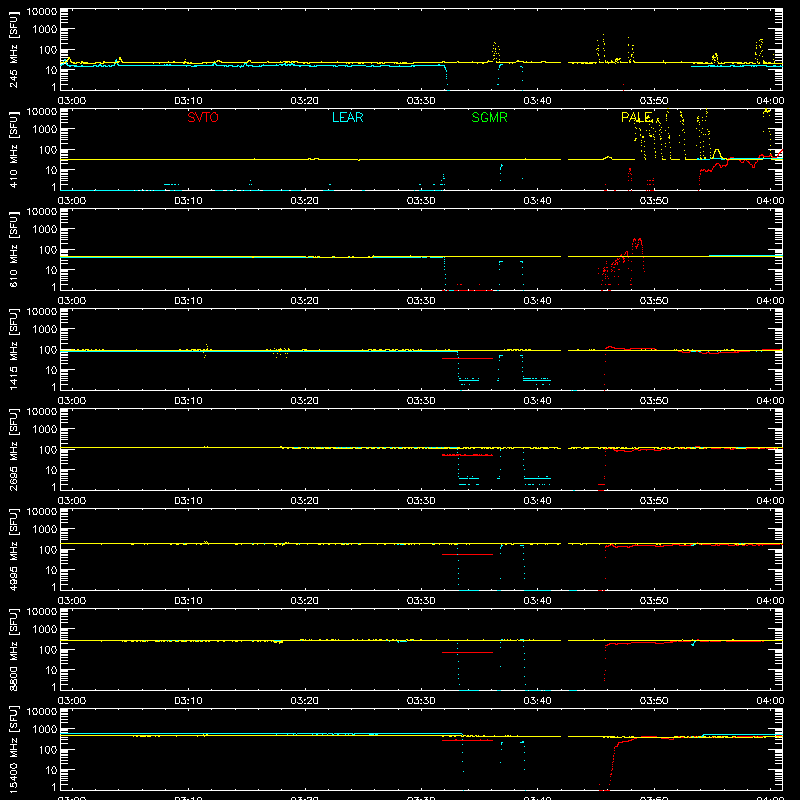Click the green SGMR station legend label
Viewport: 800px width, 800px height.
(489, 117)
